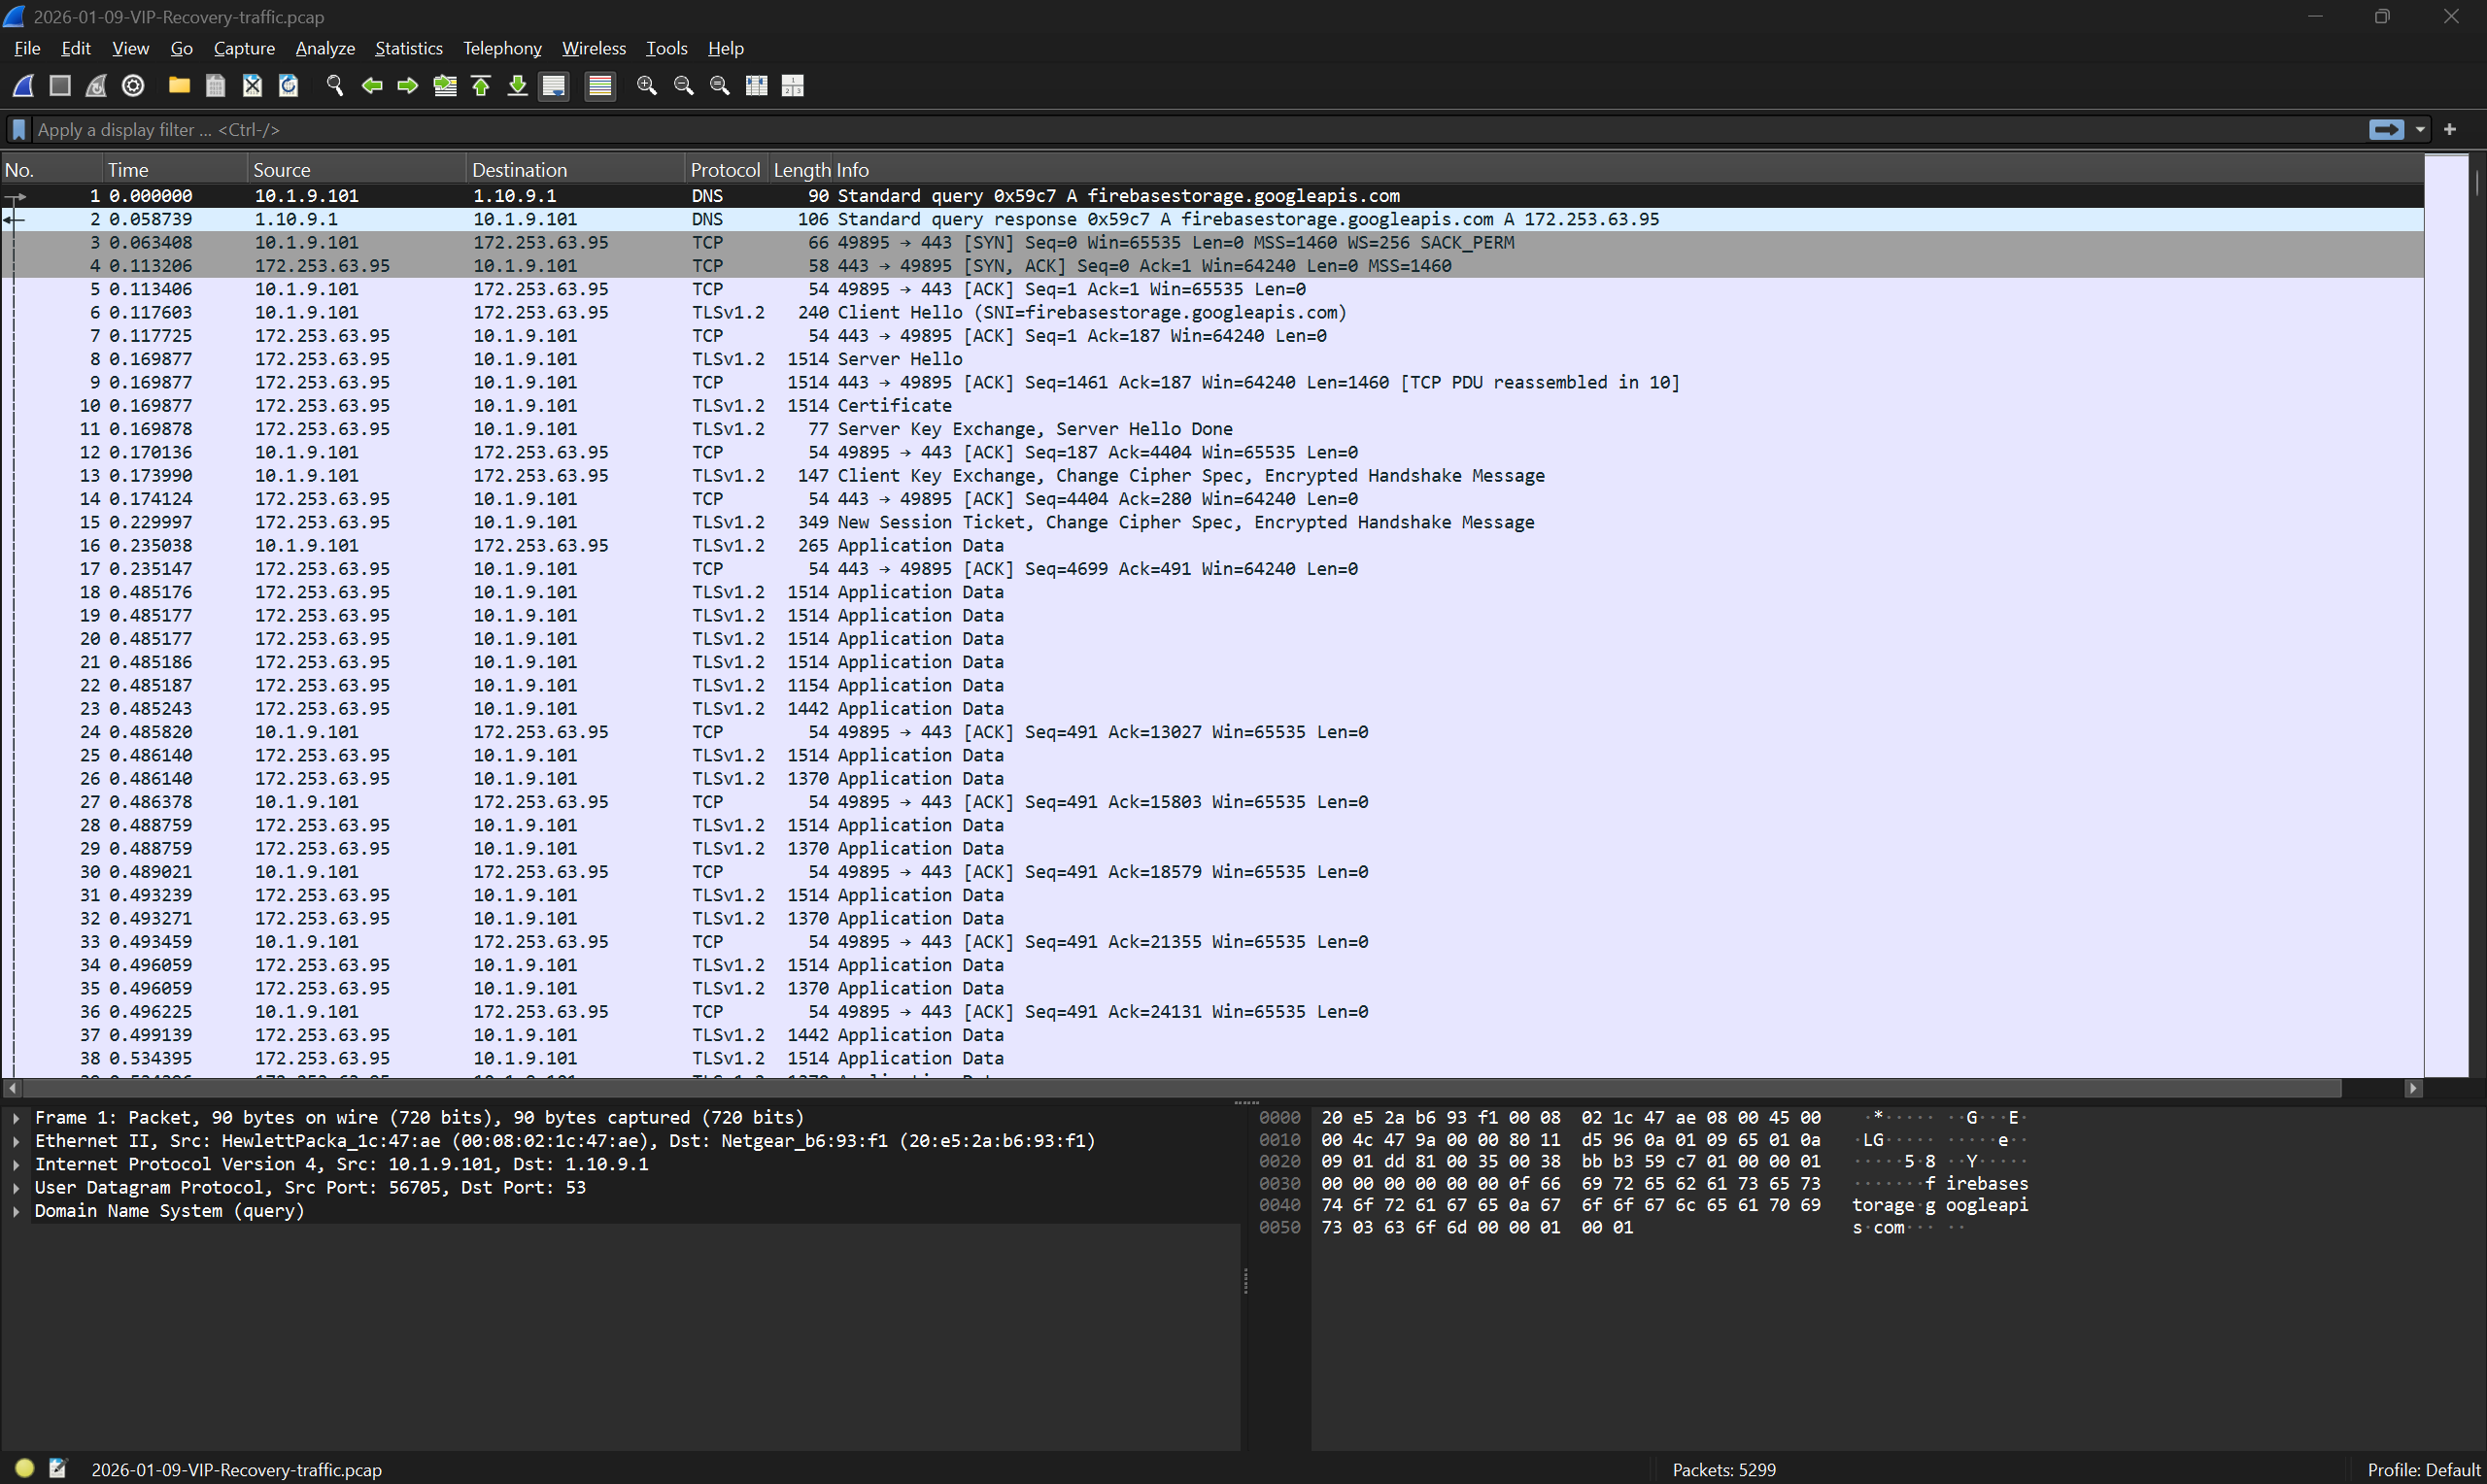Select packet 3 TCP SYN row
This screenshot has width=2487, height=1484.
[x=1213, y=243]
